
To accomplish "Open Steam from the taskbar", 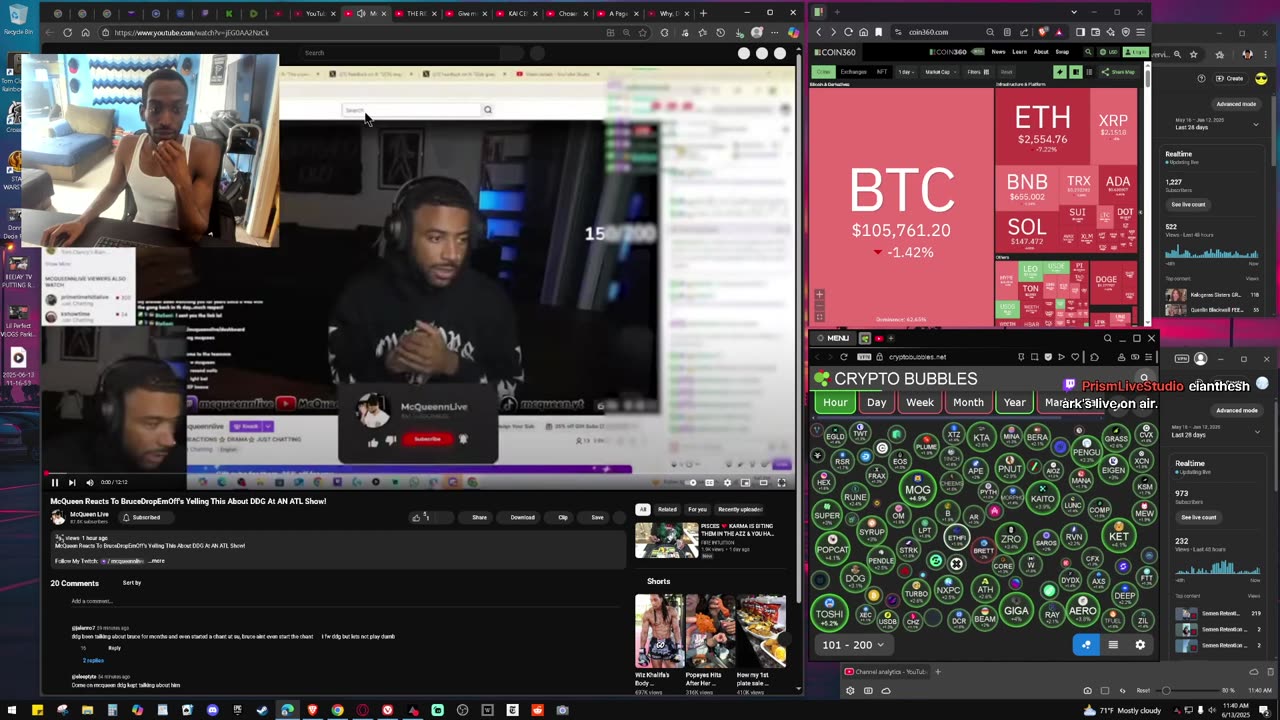I will tap(262, 710).
